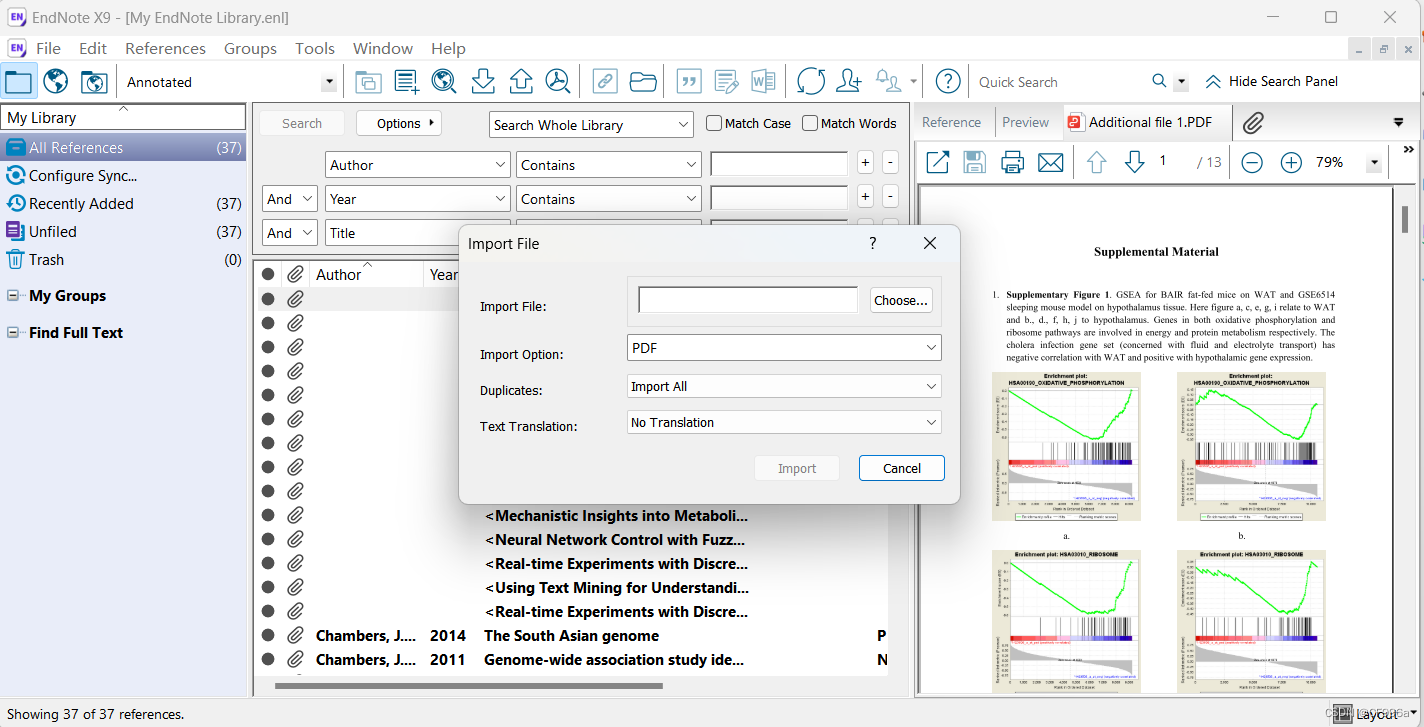Click Open File folder icon
1424x727 pixels.
[643, 82]
